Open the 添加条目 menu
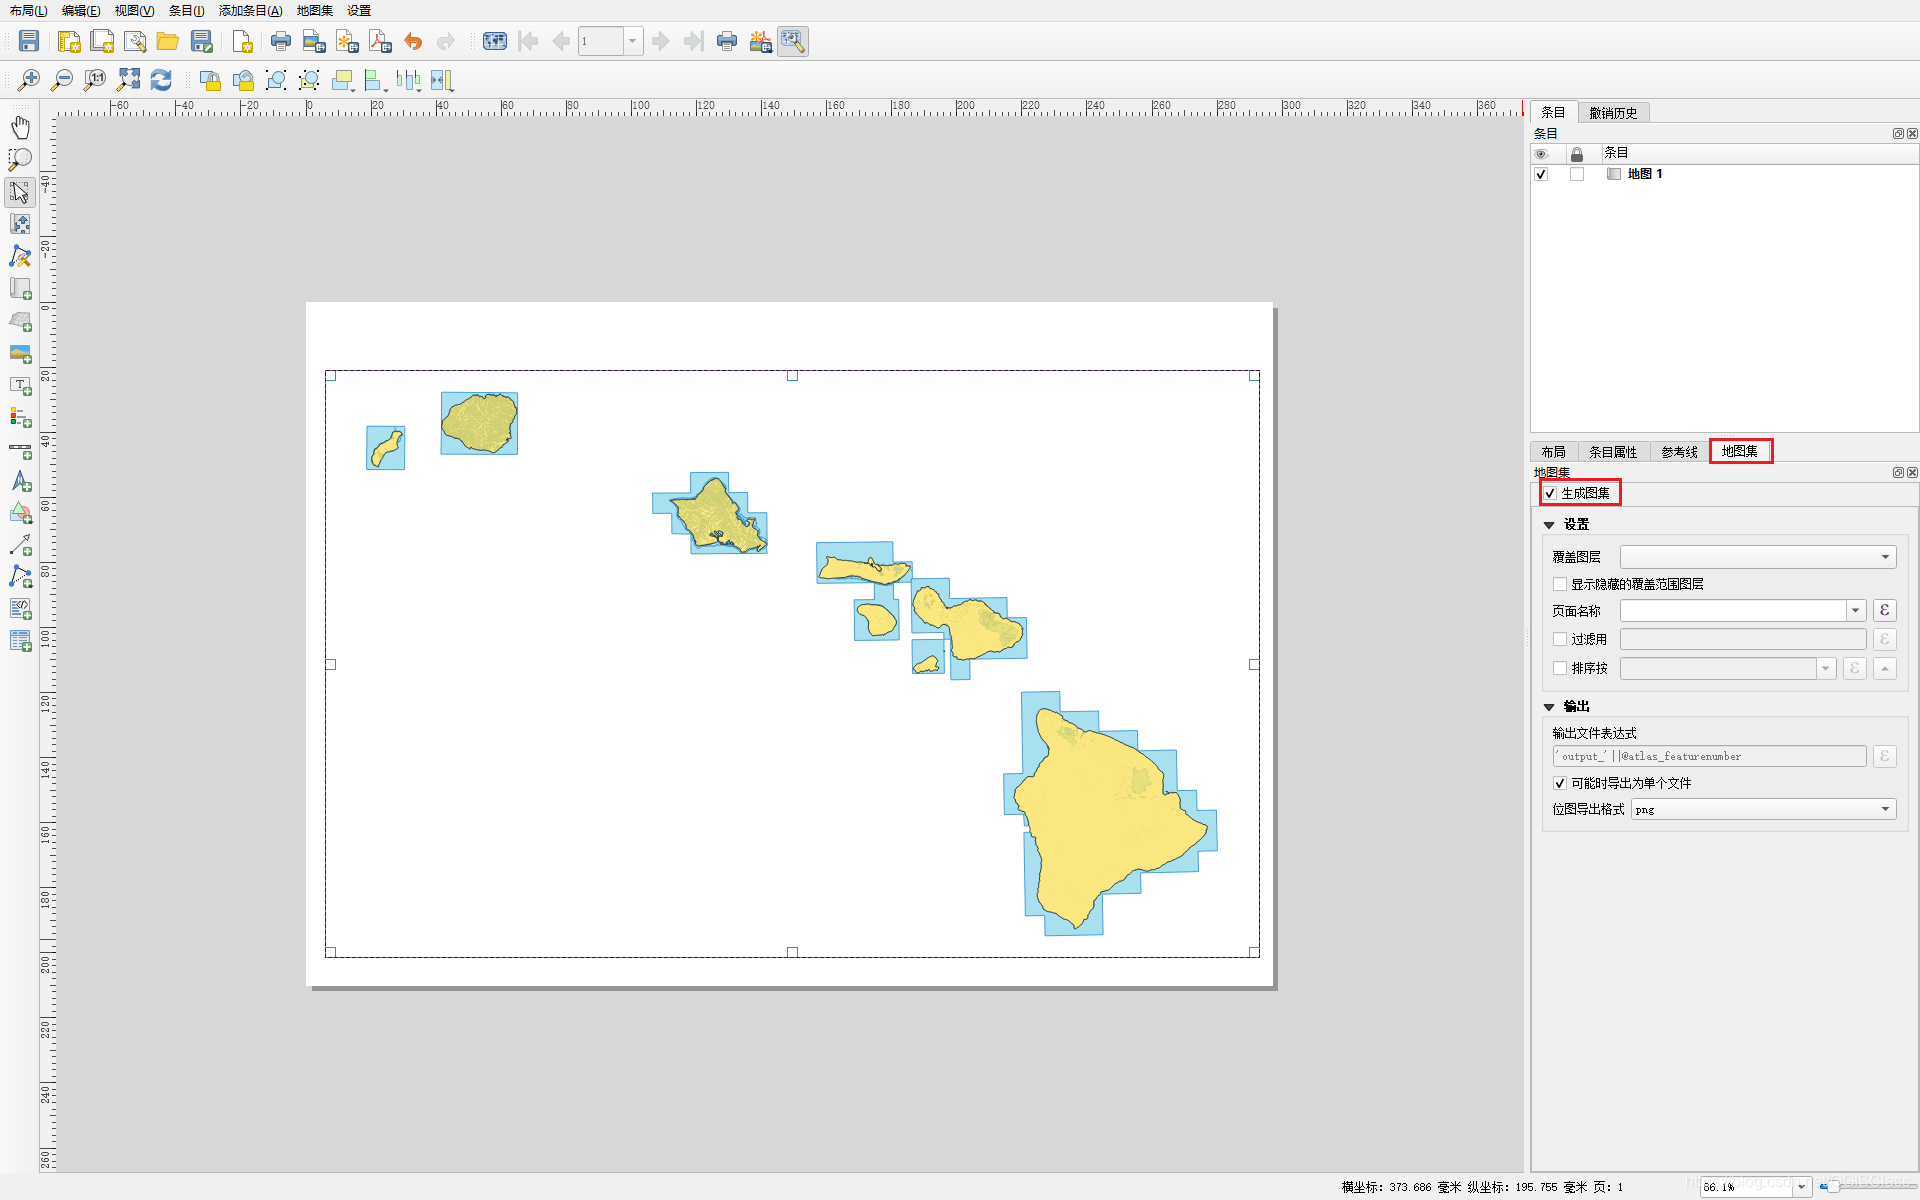 point(250,10)
